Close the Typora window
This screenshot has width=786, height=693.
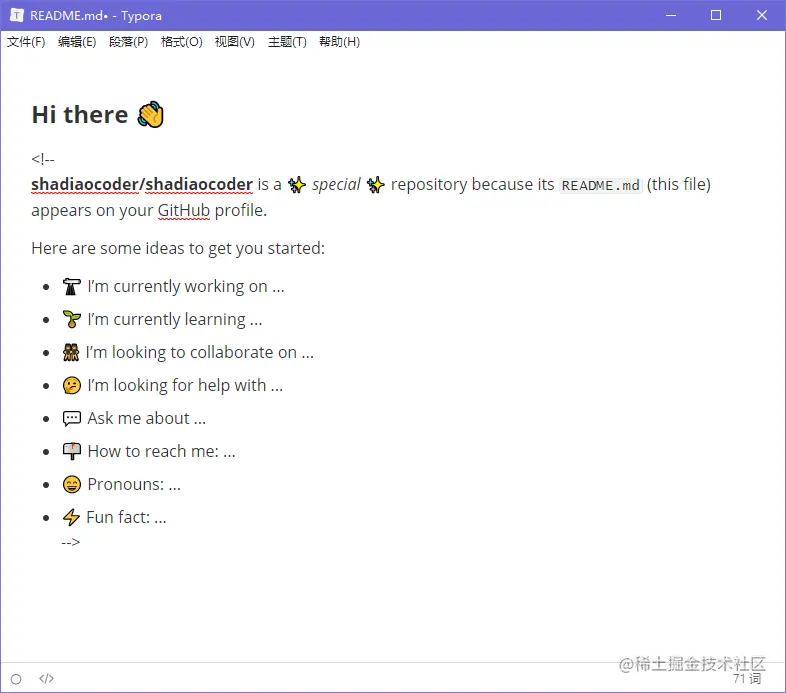tap(762, 15)
